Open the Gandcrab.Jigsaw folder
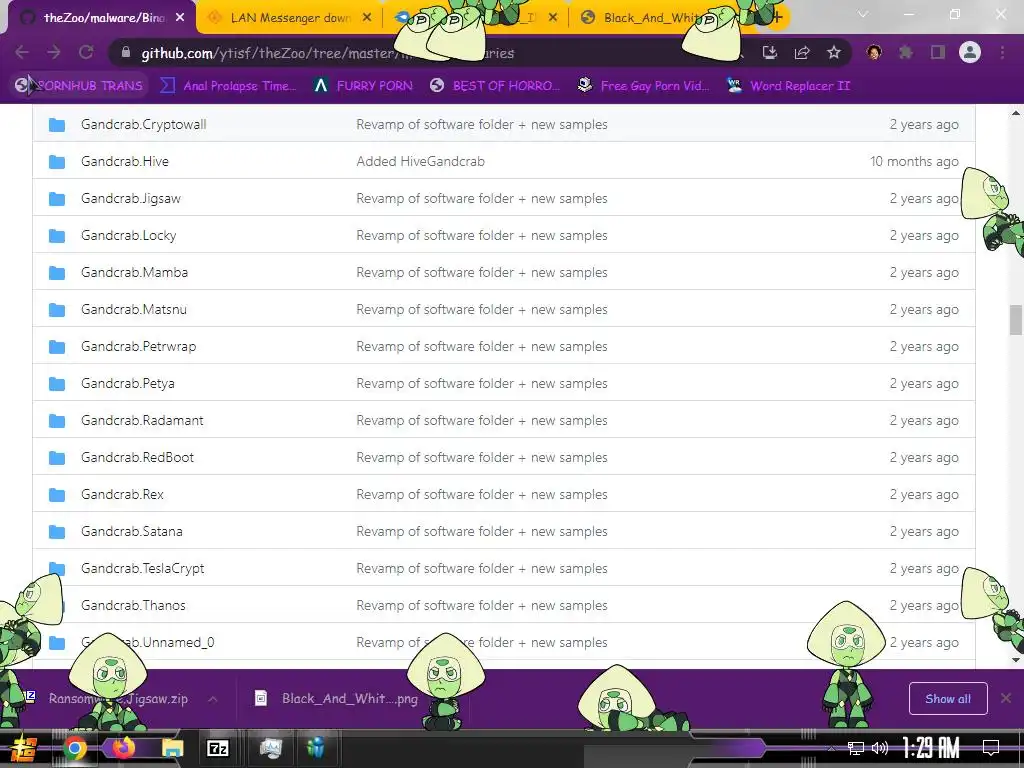Image resolution: width=1024 pixels, height=768 pixels. click(x=131, y=199)
